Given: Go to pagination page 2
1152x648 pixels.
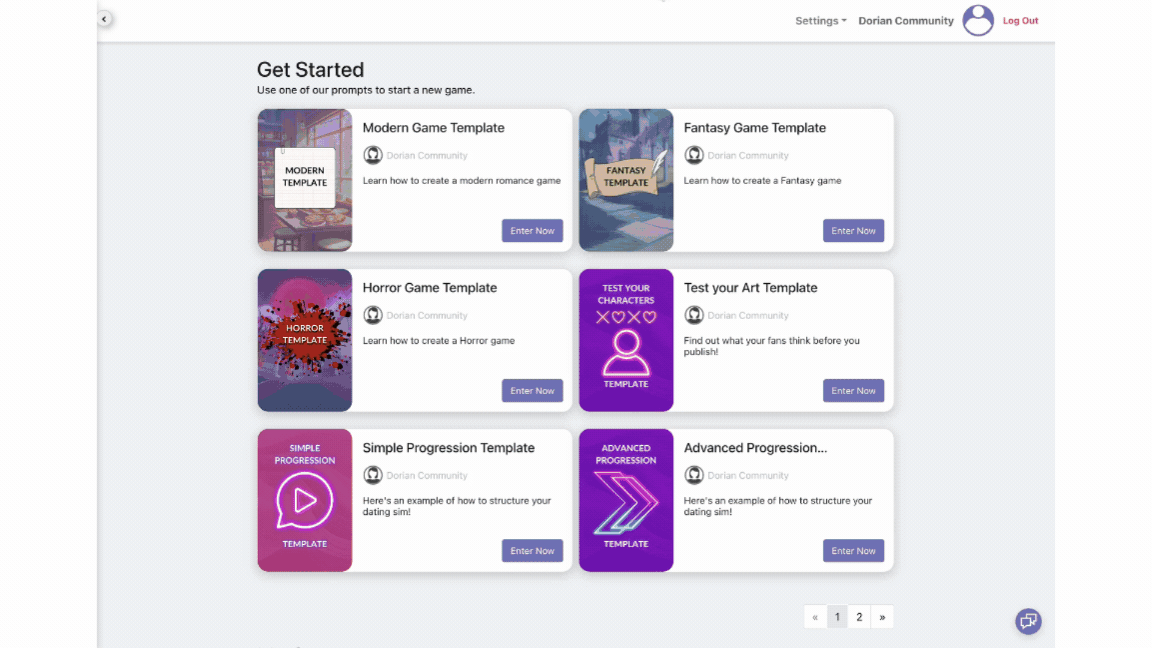Looking at the screenshot, I should pyautogui.click(x=859, y=617).
